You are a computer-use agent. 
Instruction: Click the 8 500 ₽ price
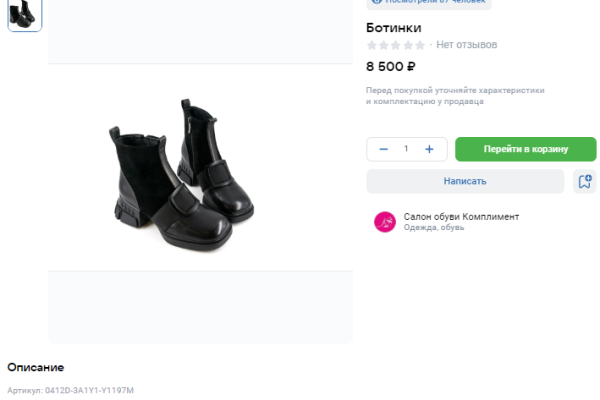[x=391, y=67]
